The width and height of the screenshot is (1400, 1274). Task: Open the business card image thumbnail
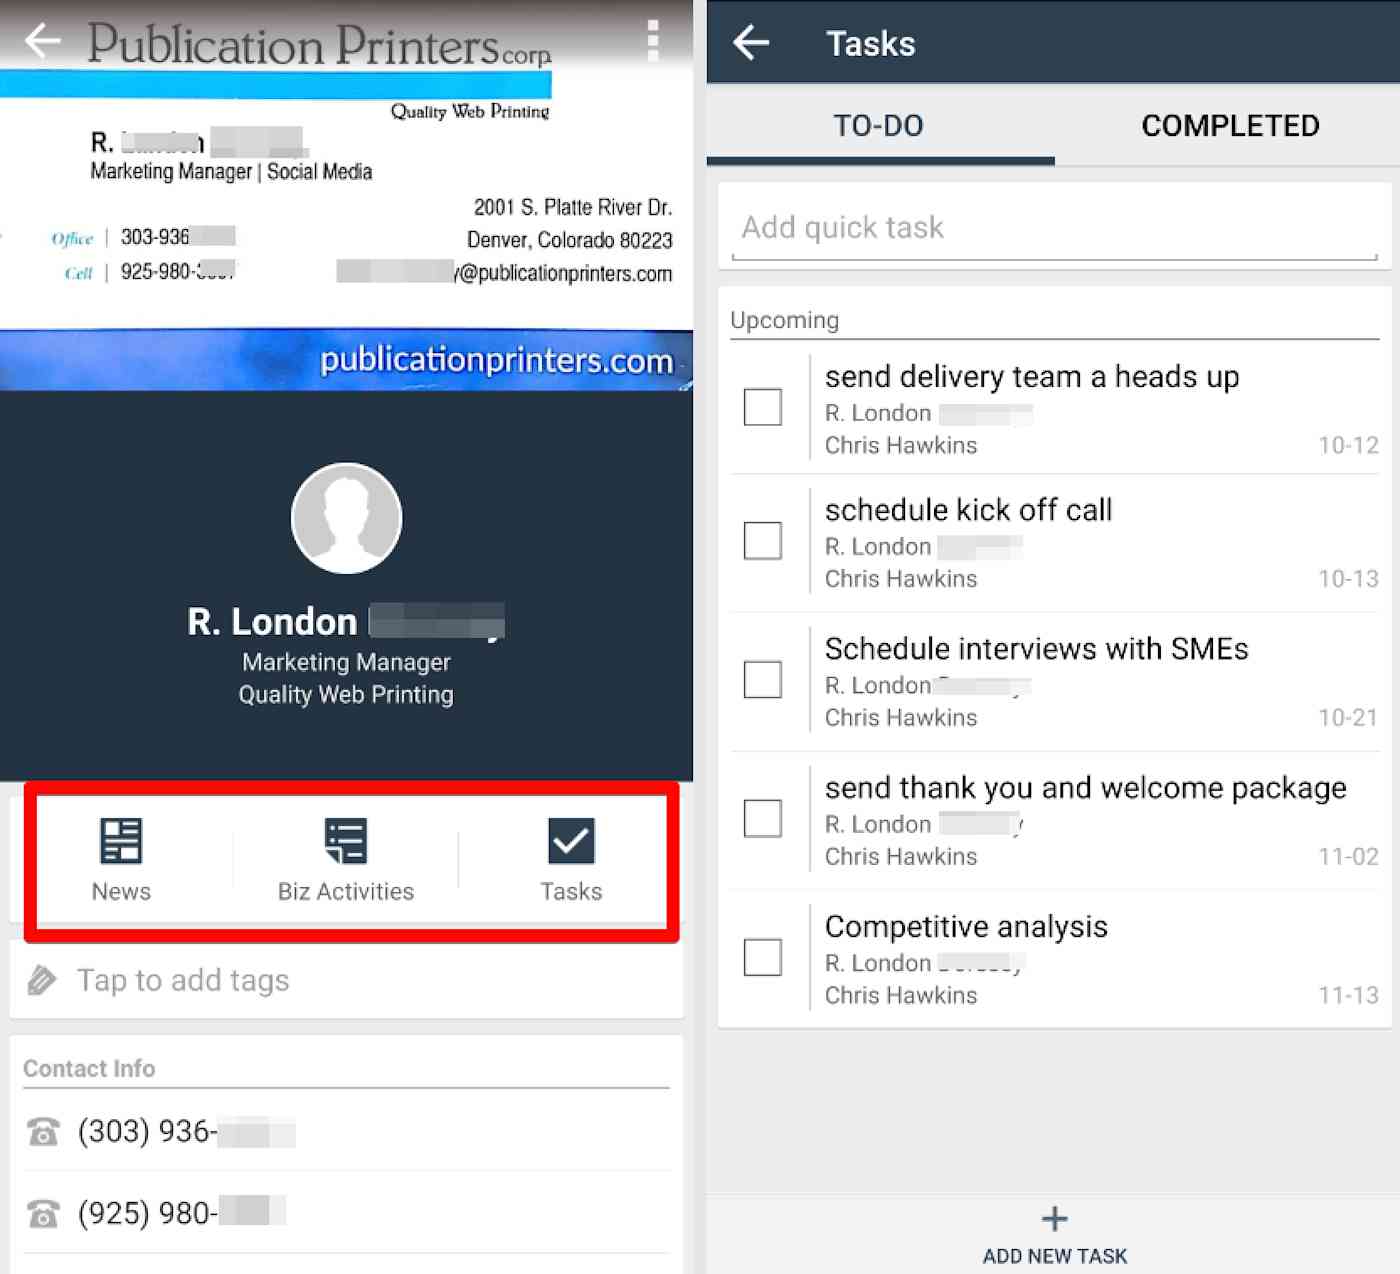346,195
